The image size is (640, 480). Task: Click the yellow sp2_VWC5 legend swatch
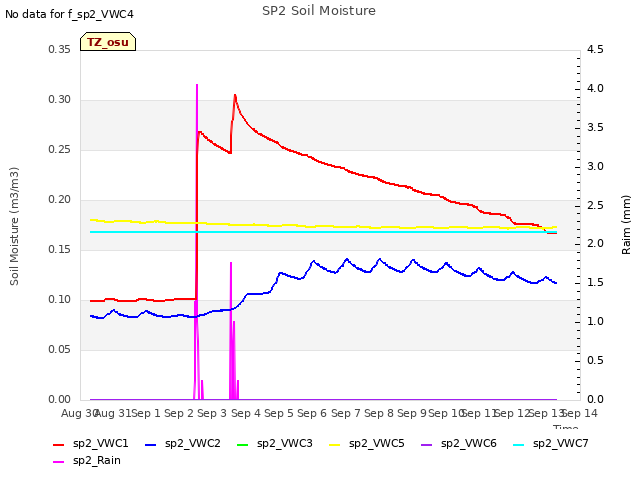click(x=335, y=444)
